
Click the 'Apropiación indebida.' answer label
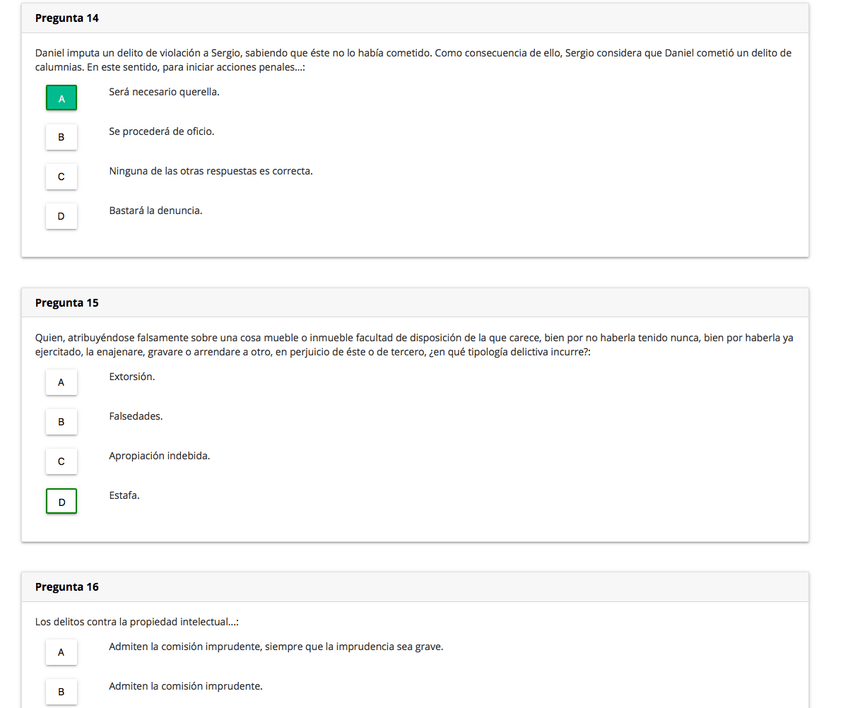(x=159, y=455)
